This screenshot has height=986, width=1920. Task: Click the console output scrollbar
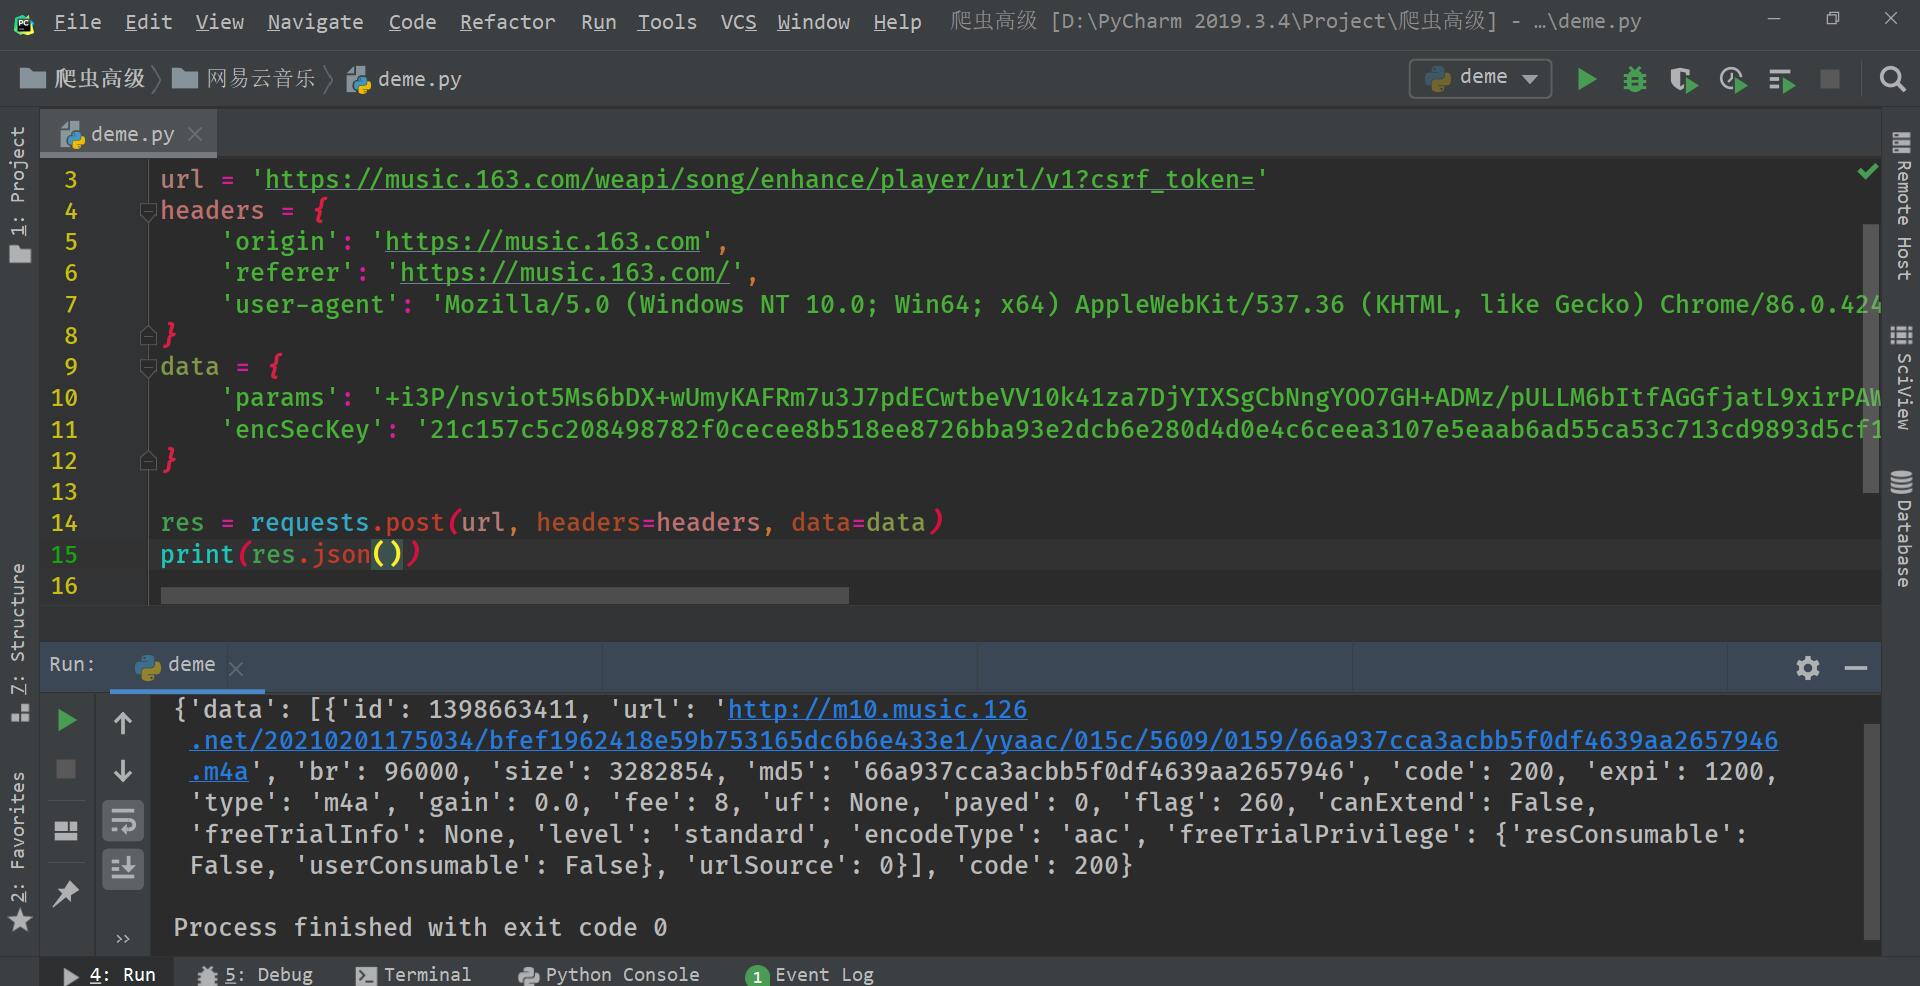[1871, 830]
